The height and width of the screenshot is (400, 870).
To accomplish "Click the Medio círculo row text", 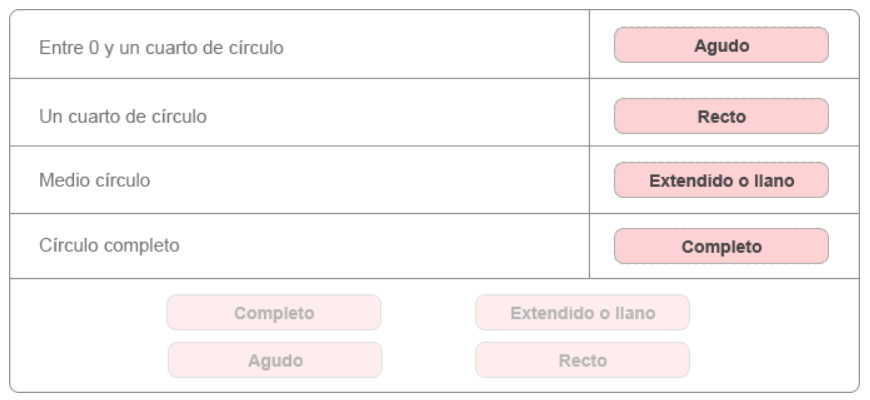I will click(x=95, y=180).
